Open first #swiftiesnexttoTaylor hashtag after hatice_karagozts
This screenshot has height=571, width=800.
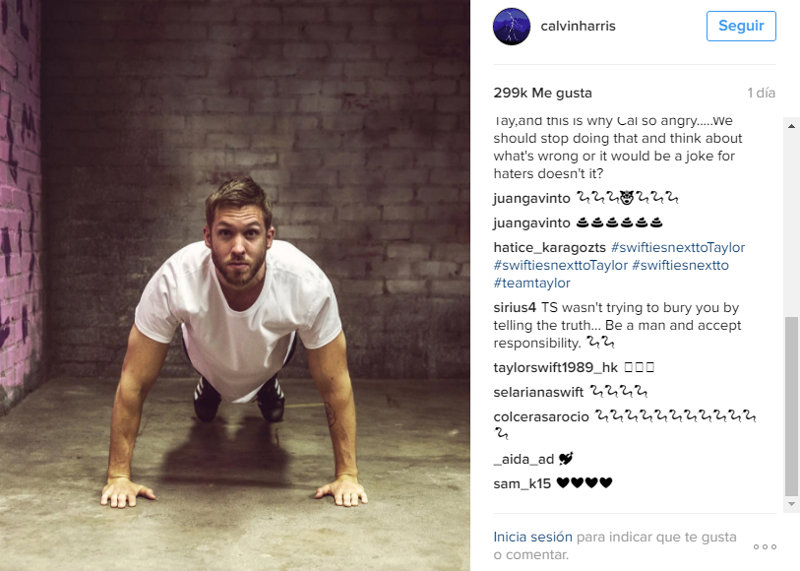pos(678,247)
